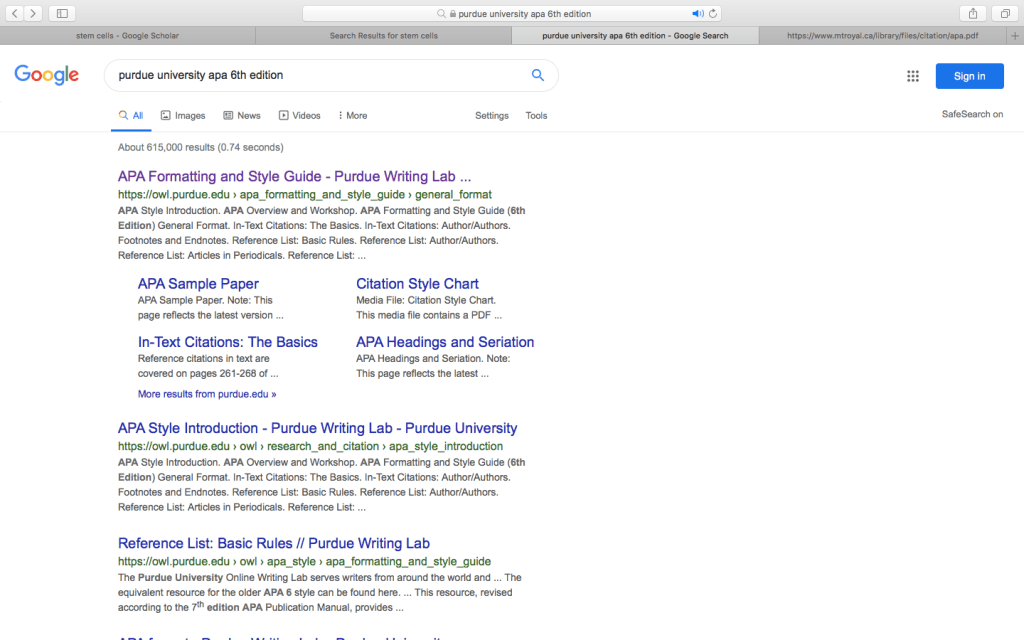Mute the tab audio speaker icon
The width and height of the screenshot is (1024, 640).
click(698, 14)
